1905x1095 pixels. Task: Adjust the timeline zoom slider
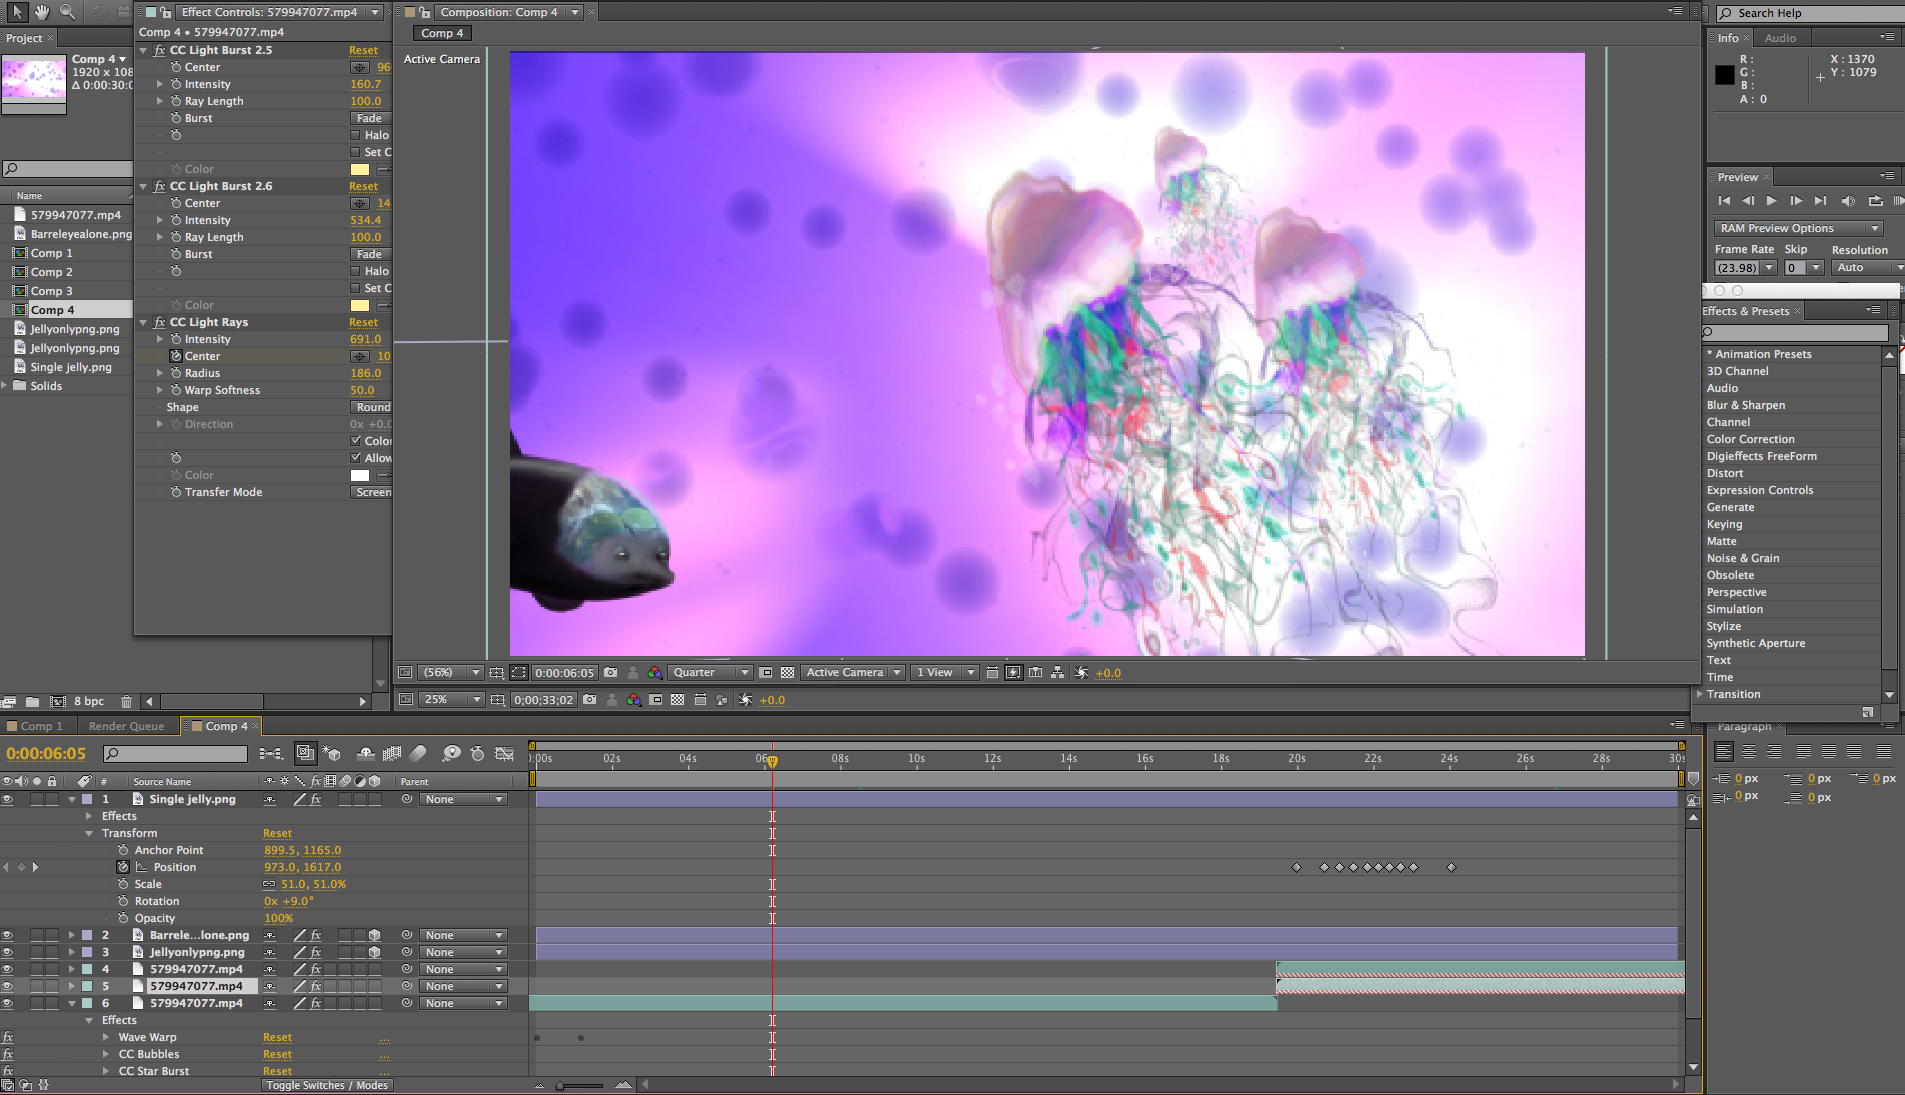click(x=580, y=1085)
